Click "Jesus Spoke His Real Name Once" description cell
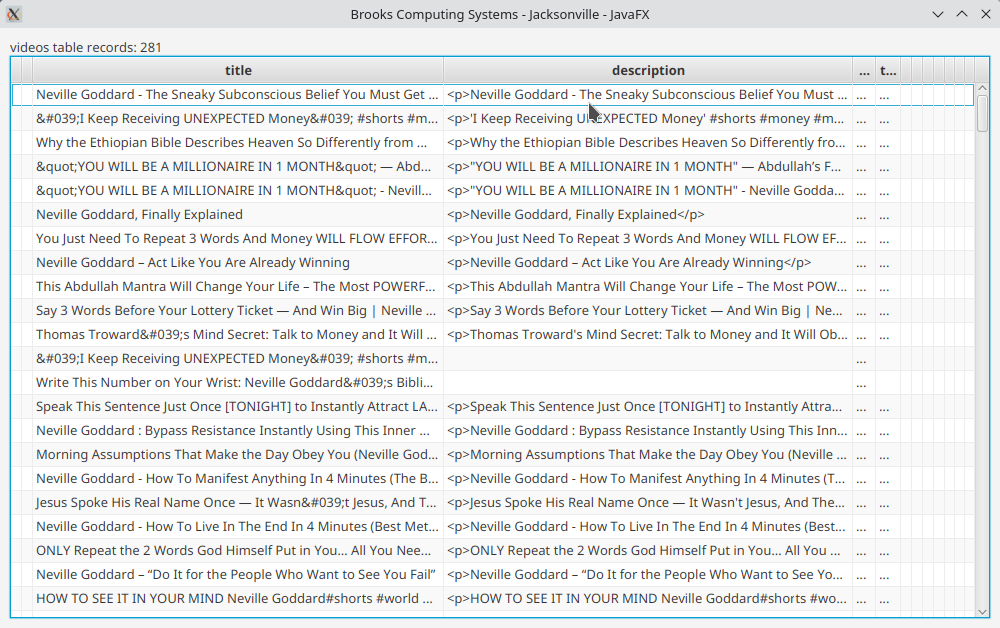This screenshot has width=1000, height=628. click(647, 502)
